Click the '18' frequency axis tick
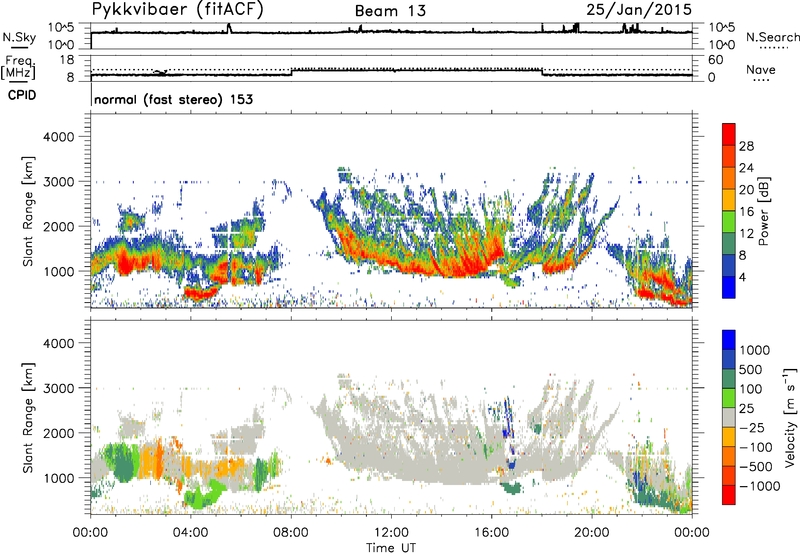The image size is (800, 554). [x=67, y=60]
